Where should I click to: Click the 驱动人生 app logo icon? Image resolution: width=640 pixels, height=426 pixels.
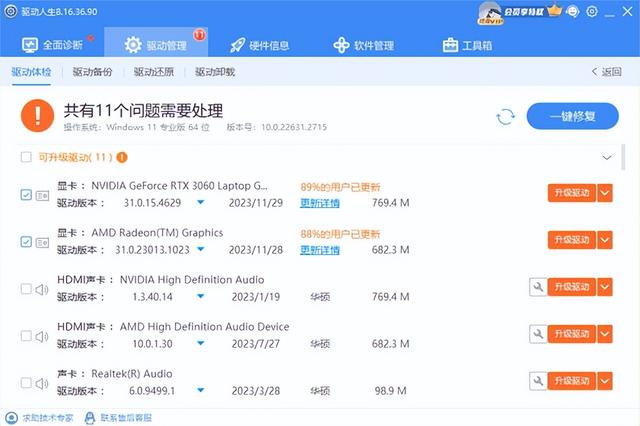(11, 11)
